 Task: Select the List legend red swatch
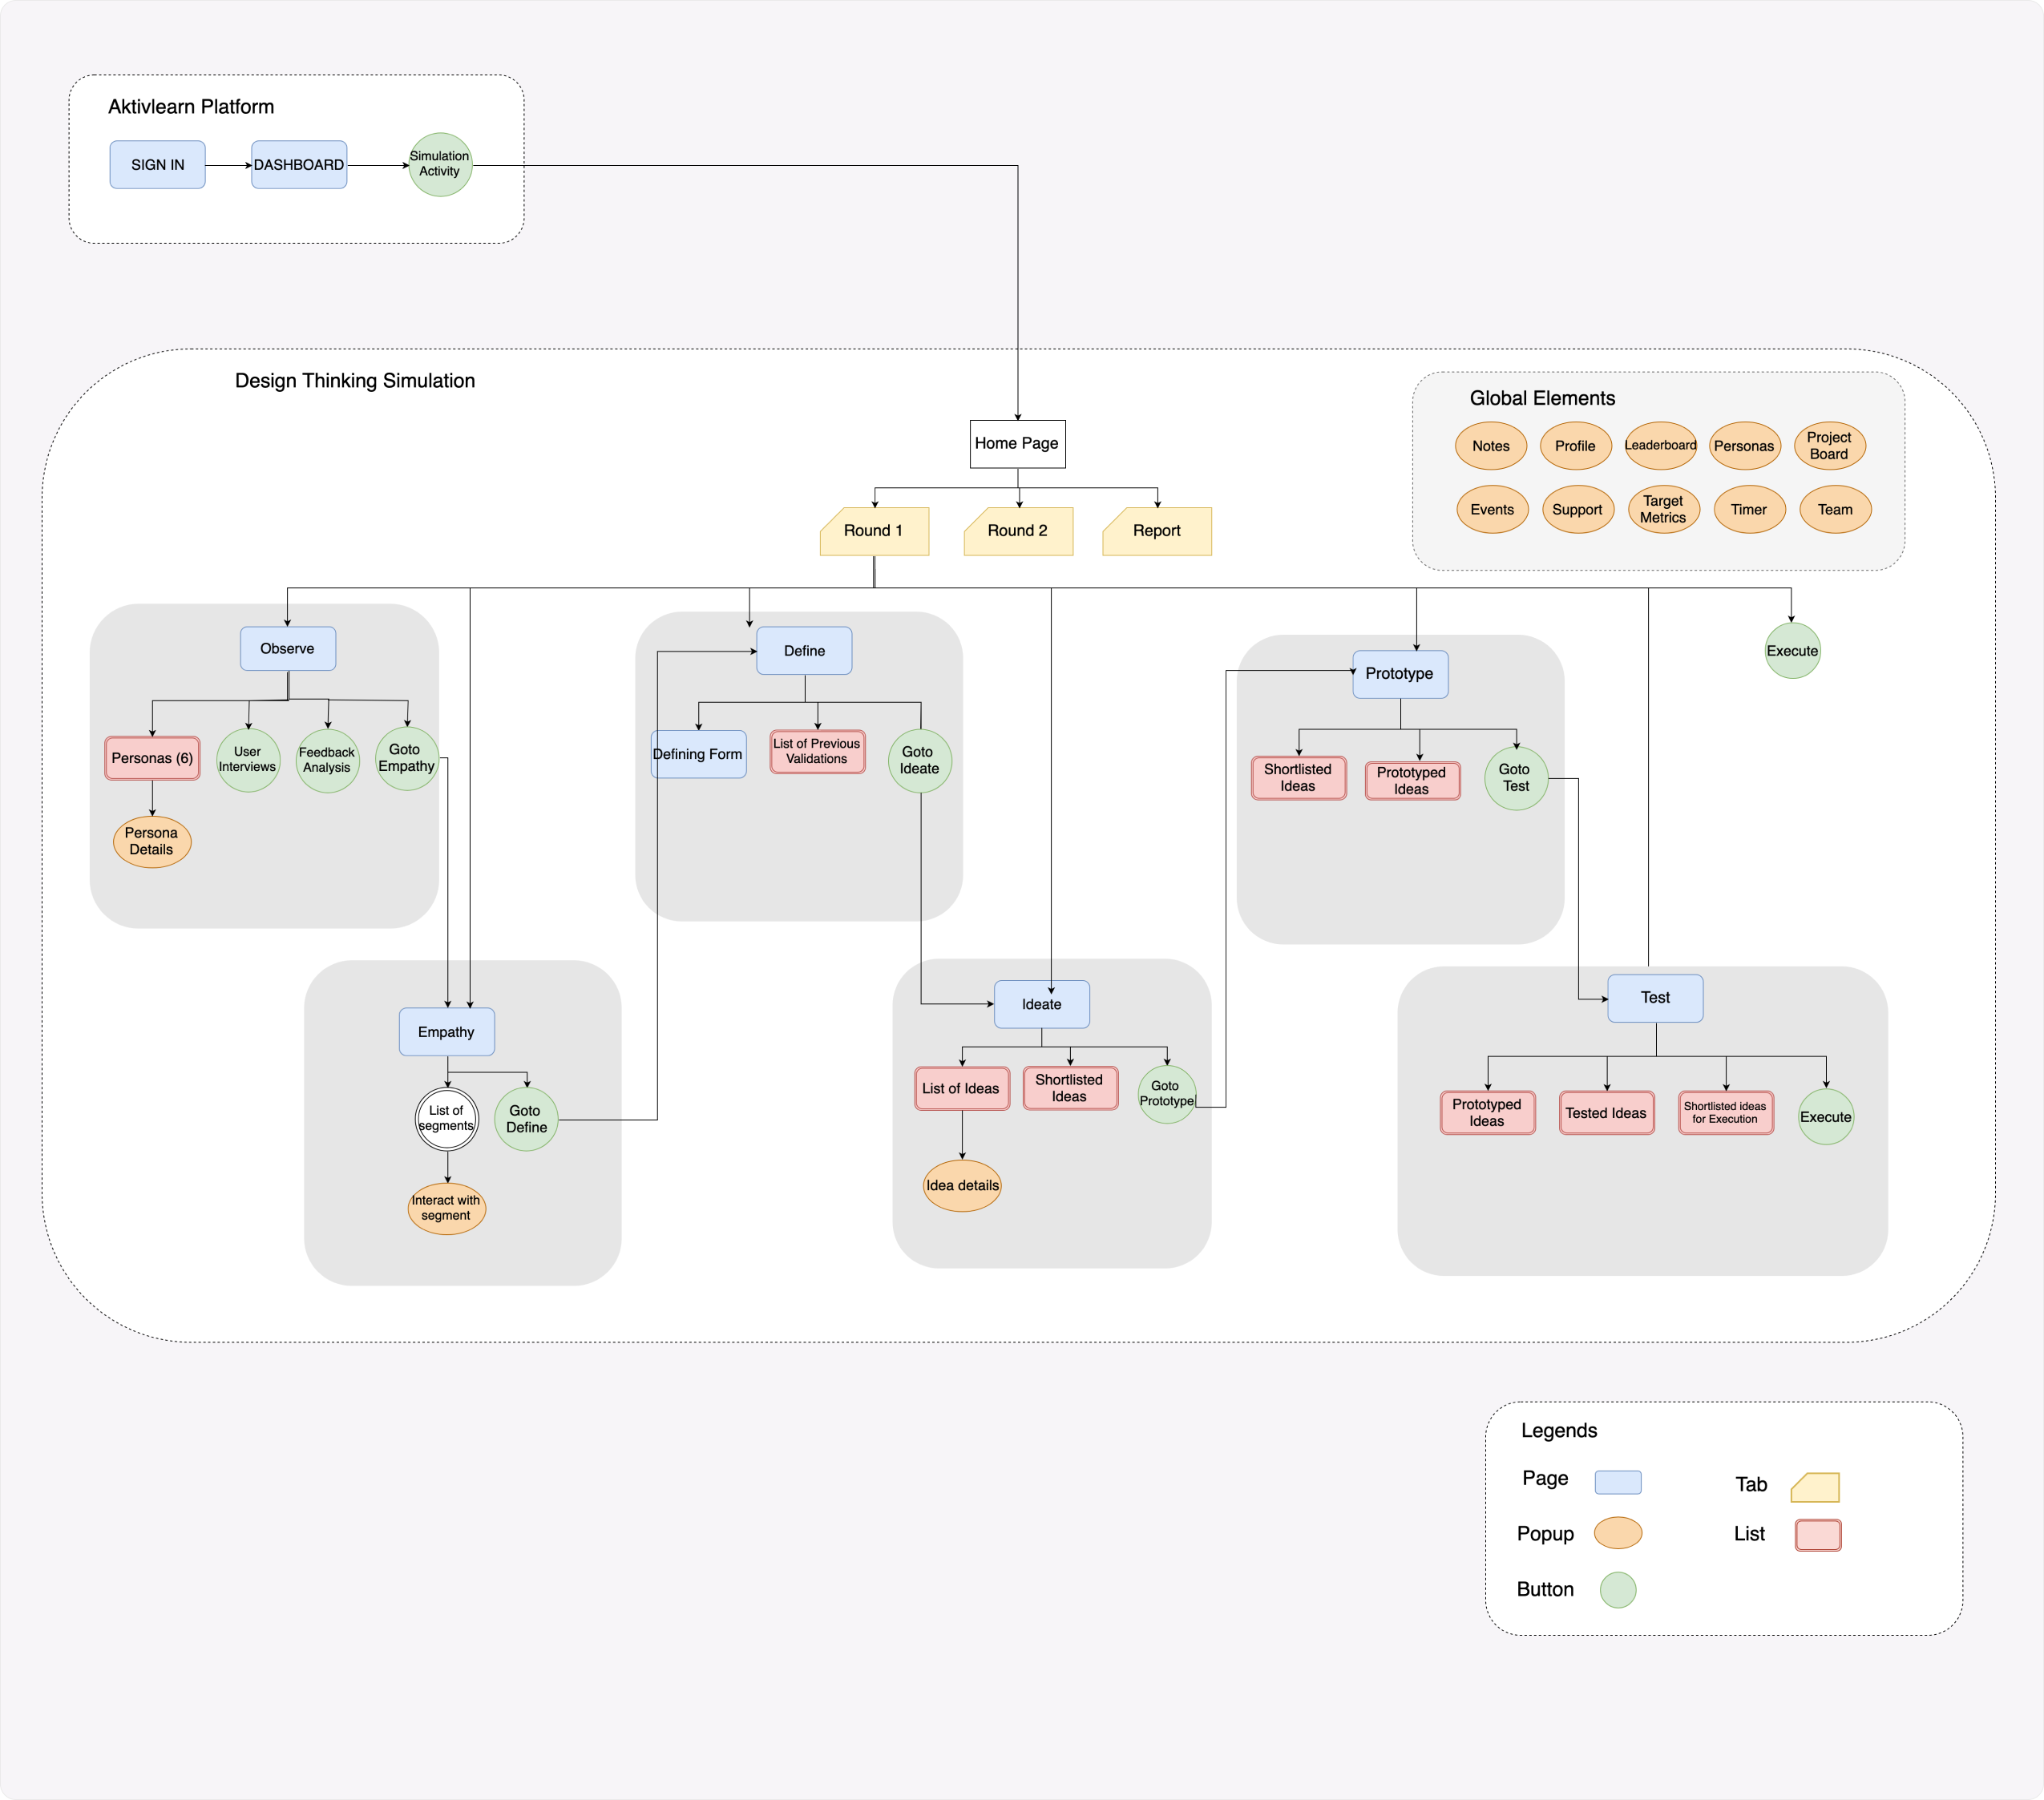tap(1817, 1535)
